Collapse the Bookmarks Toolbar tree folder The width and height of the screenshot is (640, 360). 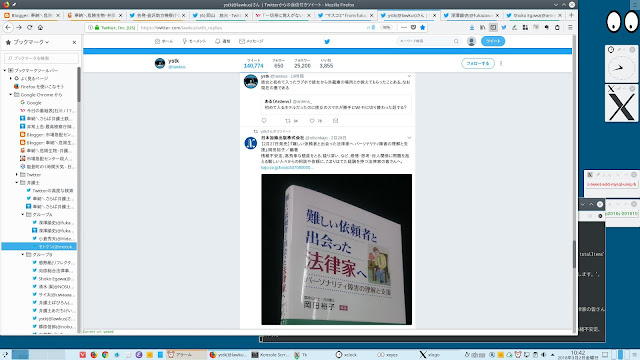point(5,70)
